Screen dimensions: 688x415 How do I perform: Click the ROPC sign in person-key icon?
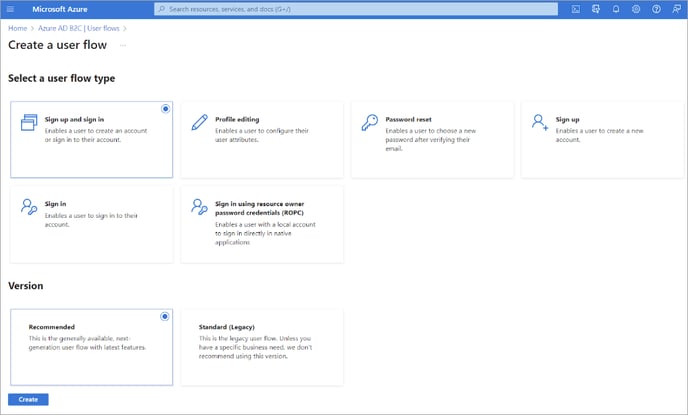[x=199, y=207]
